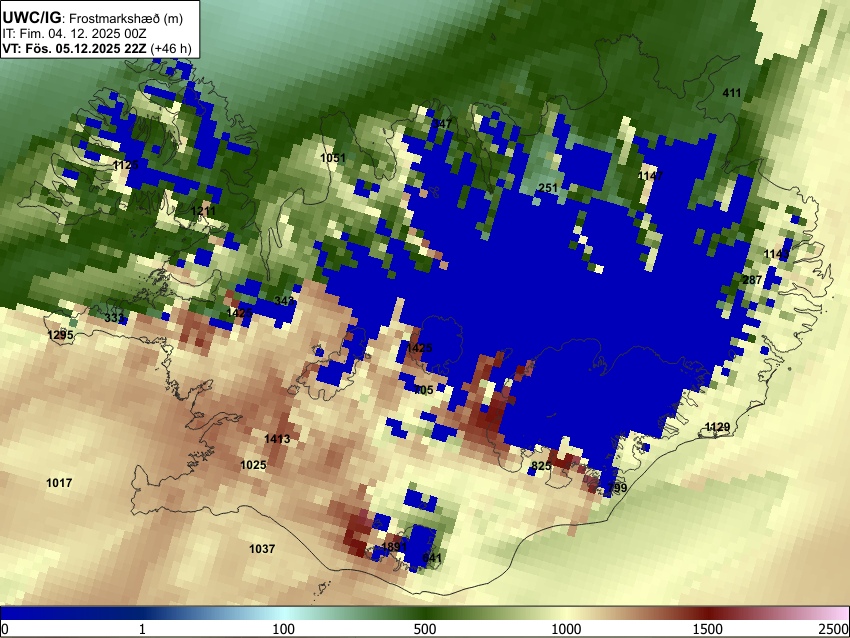Click the map value 1025
The image size is (850, 638).
[253, 465]
